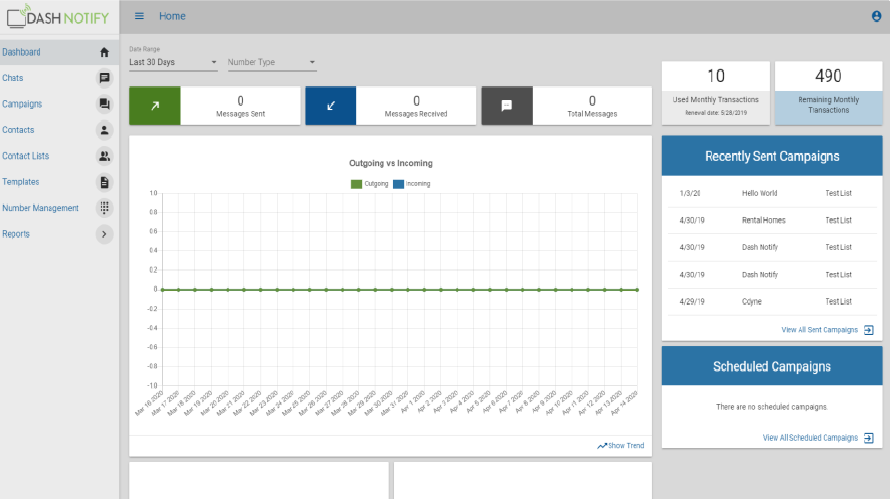Image resolution: width=890 pixels, height=500 pixels.
Task: Open the user account profile icon
Action: 877,16
